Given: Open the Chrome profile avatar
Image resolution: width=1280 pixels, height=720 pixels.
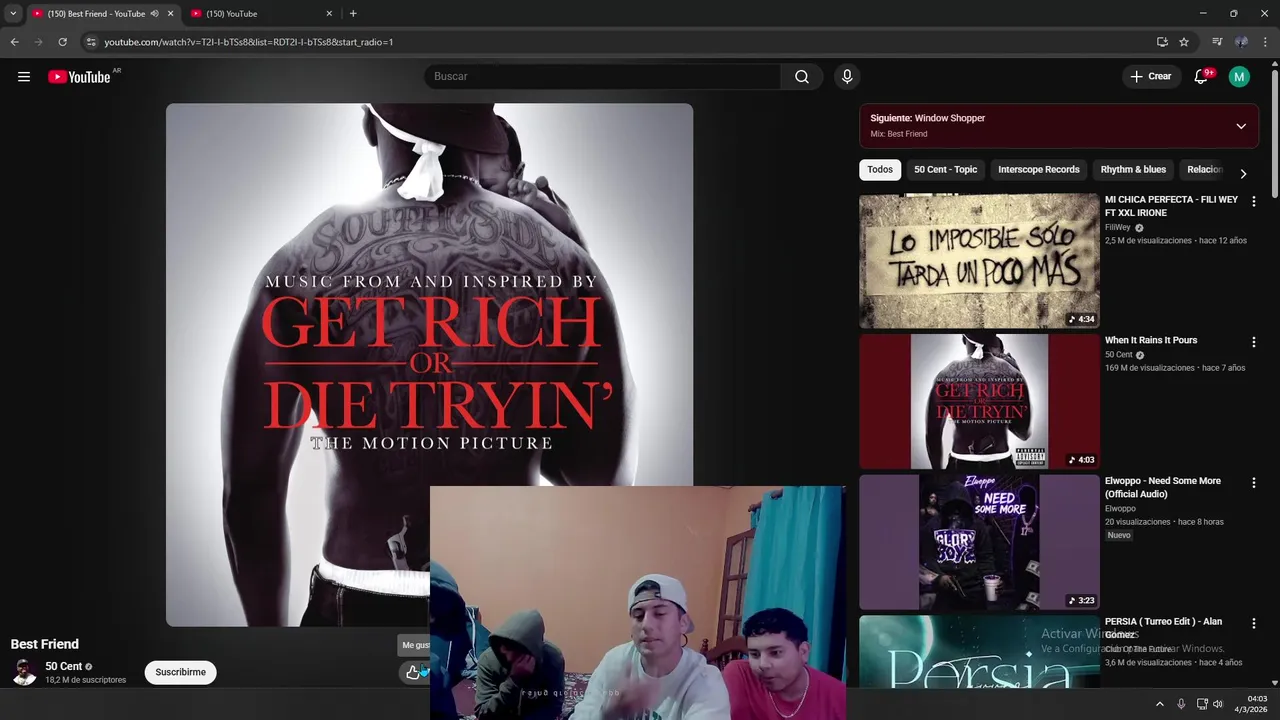Looking at the screenshot, I should point(1241,42).
